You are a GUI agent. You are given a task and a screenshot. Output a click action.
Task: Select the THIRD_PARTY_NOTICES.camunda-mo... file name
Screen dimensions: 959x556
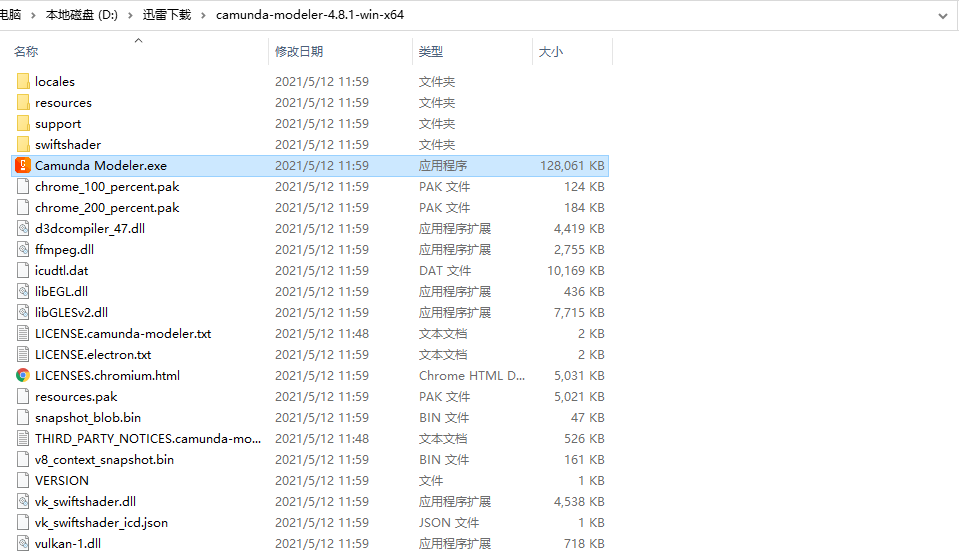coord(148,439)
